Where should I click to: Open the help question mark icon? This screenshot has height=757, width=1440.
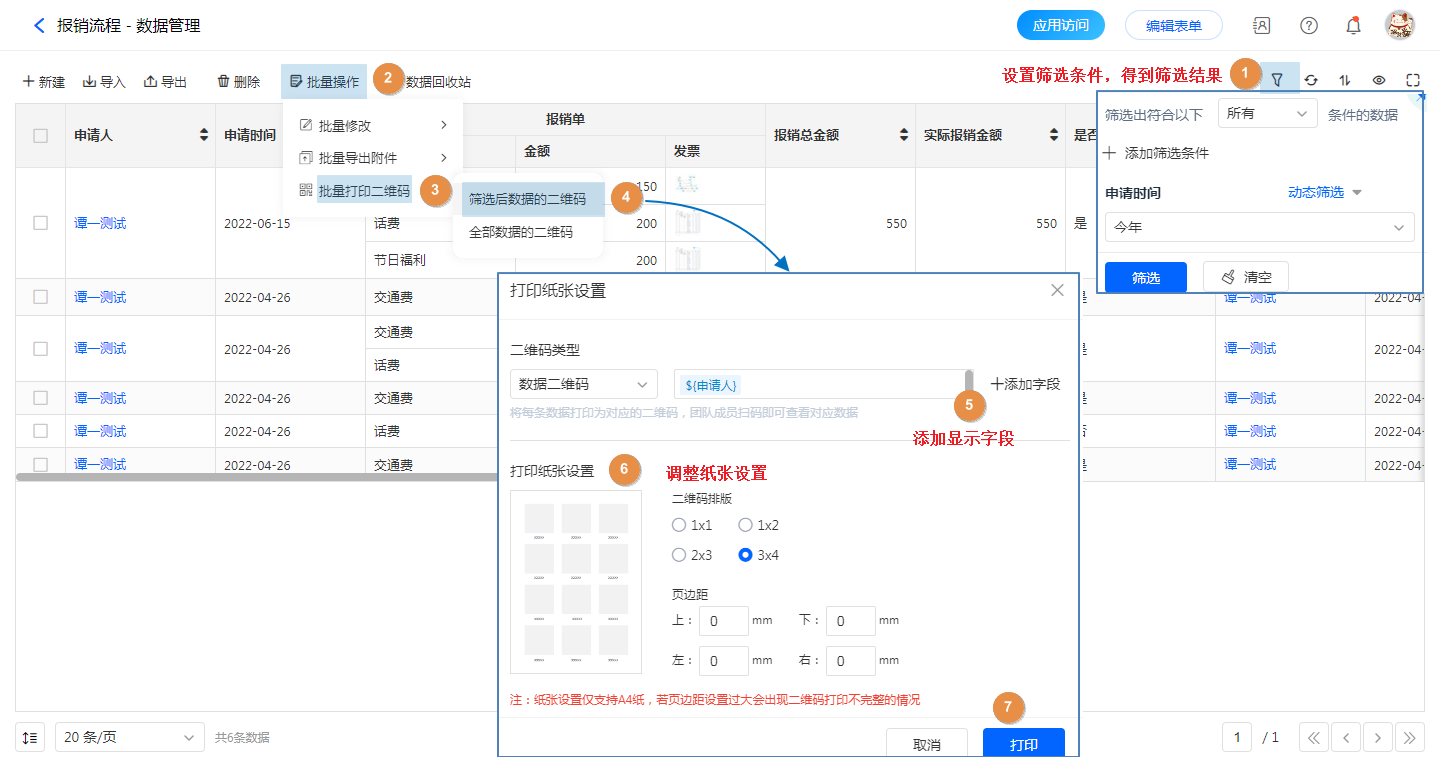(x=1308, y=26)
